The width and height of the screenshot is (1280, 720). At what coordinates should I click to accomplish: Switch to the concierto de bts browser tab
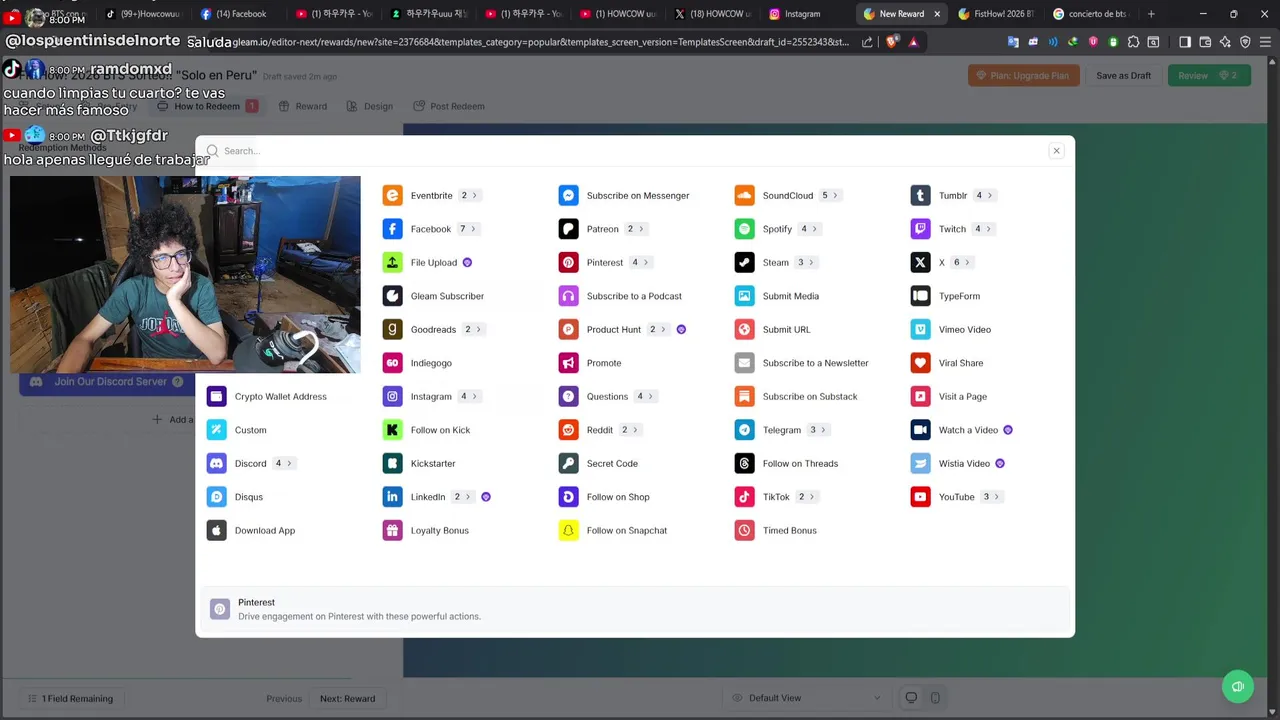1088,14
